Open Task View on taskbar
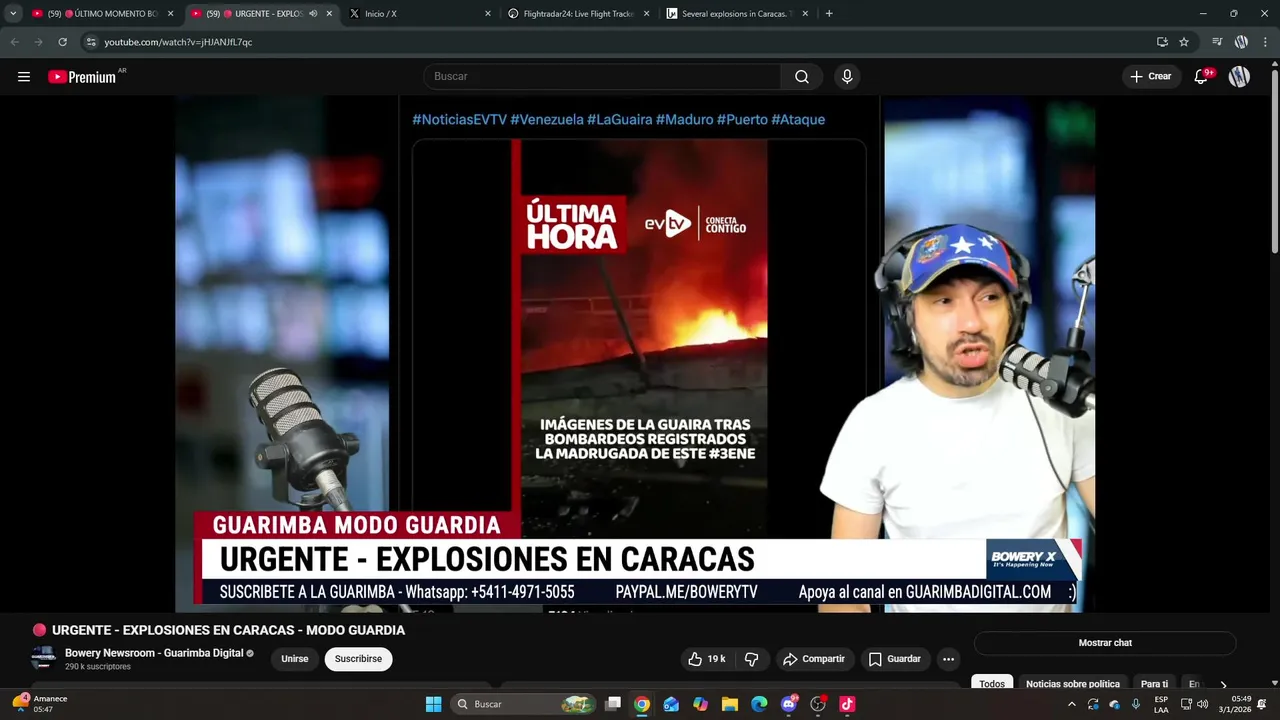The image size is (1280, 720). [x=613, y=704]
